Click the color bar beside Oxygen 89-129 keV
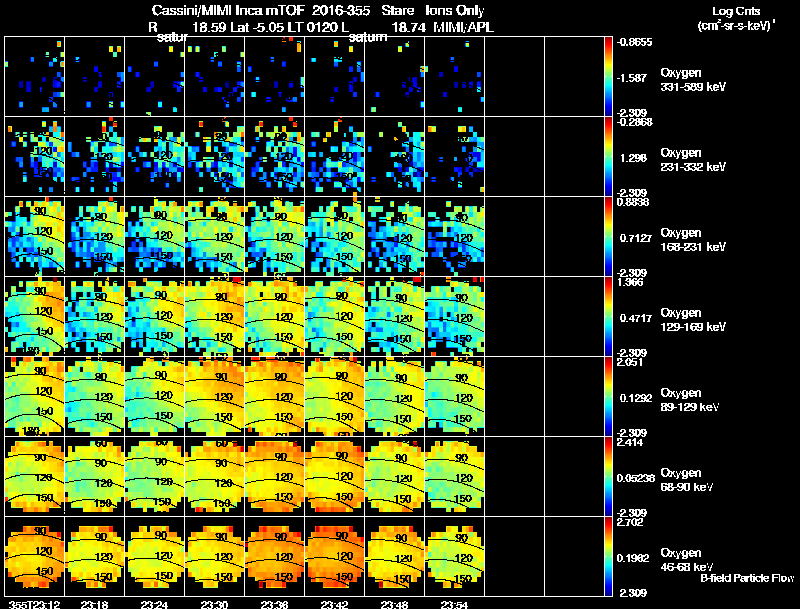Viewport: 800px width, 609px height. coord(608,396)
